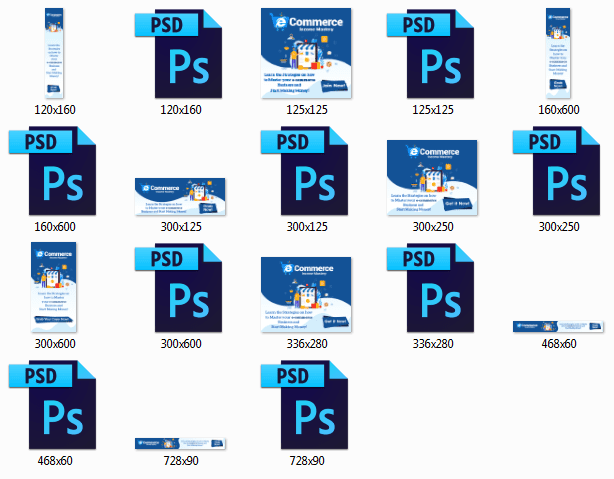Click the 300x600 filename under the image thumbnail
Image resolution: width=614 pixels, height=479 pixels.
pyautogui.click(x=55, y=344)
